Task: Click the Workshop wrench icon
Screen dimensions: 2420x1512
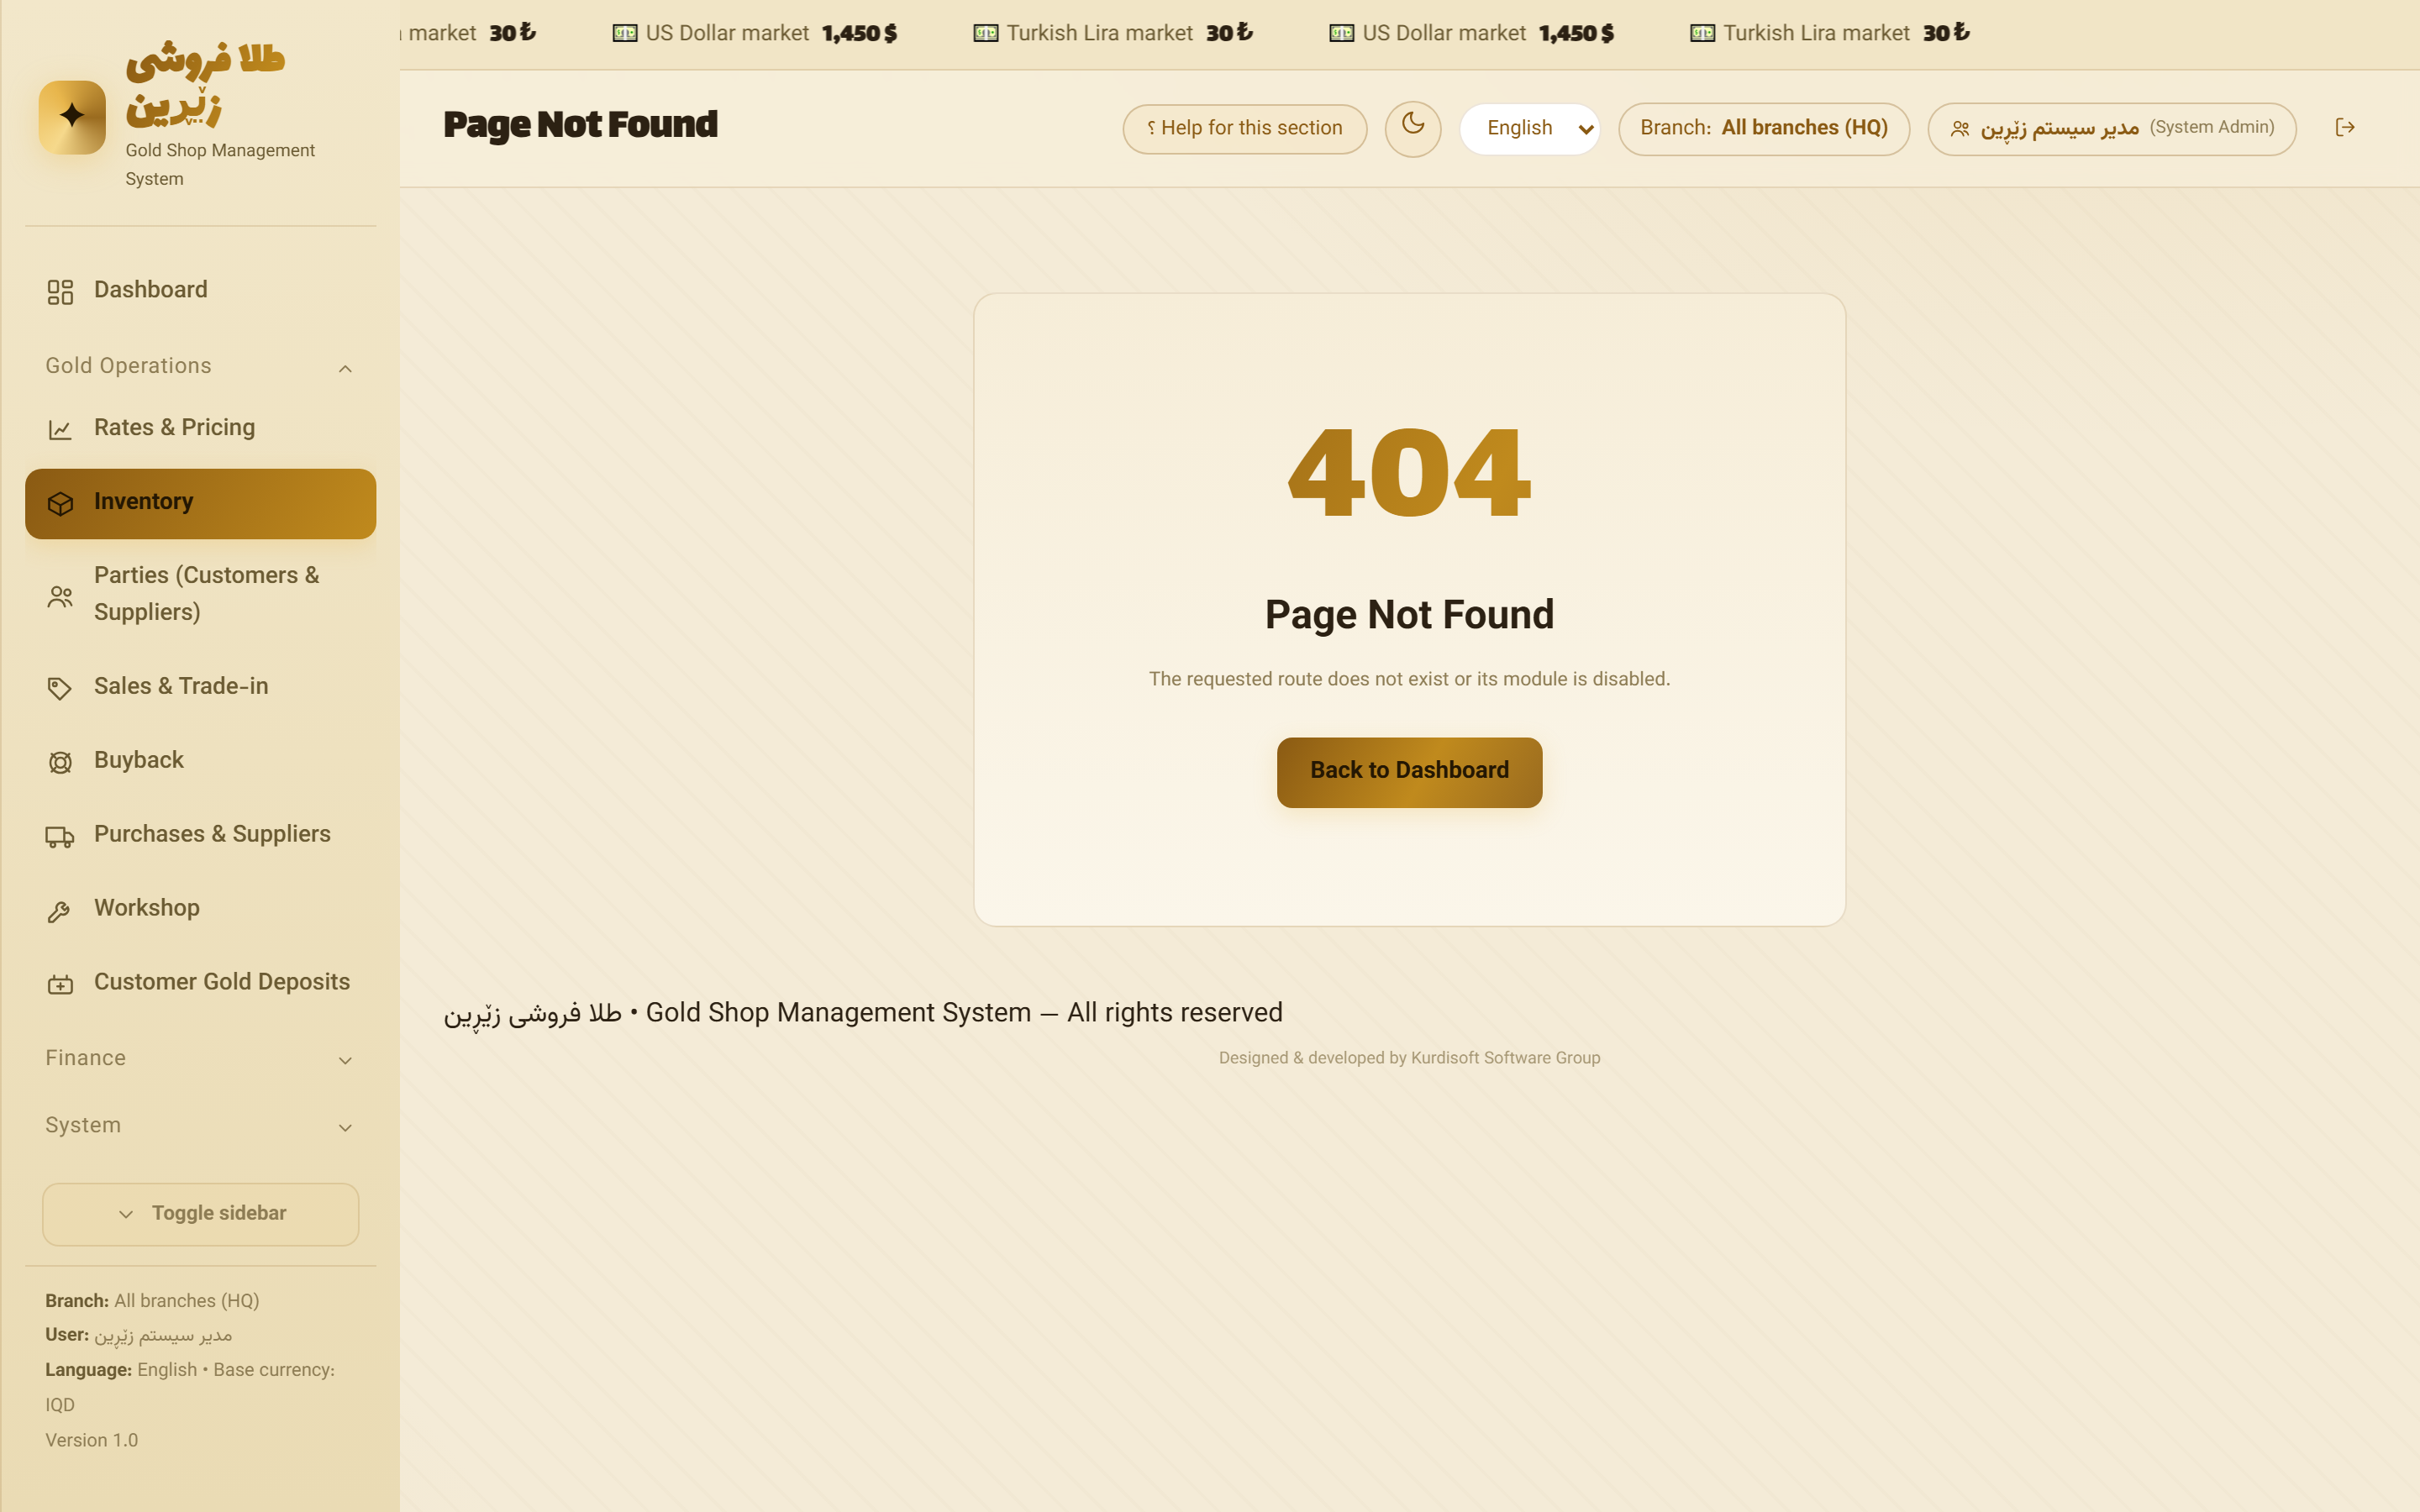Action: 60,910
